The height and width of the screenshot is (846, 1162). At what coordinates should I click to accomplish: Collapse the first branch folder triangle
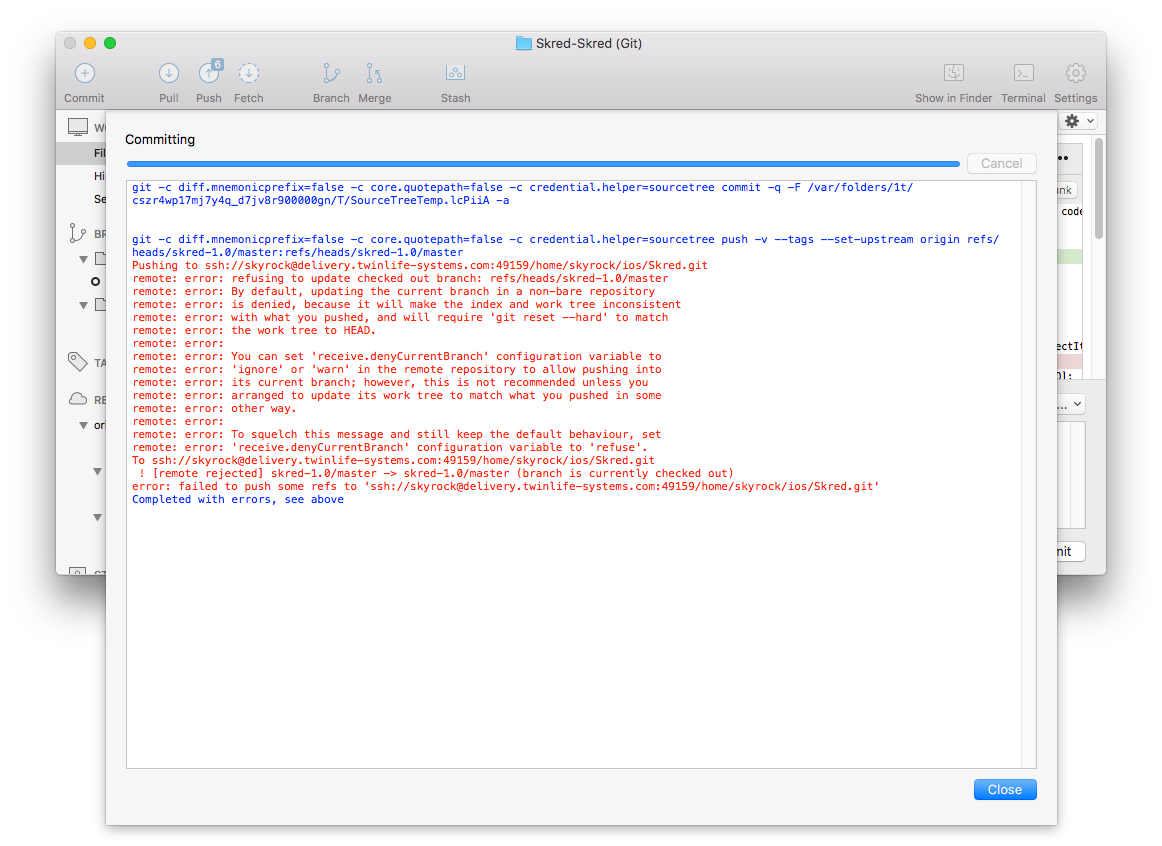(84, 259)
